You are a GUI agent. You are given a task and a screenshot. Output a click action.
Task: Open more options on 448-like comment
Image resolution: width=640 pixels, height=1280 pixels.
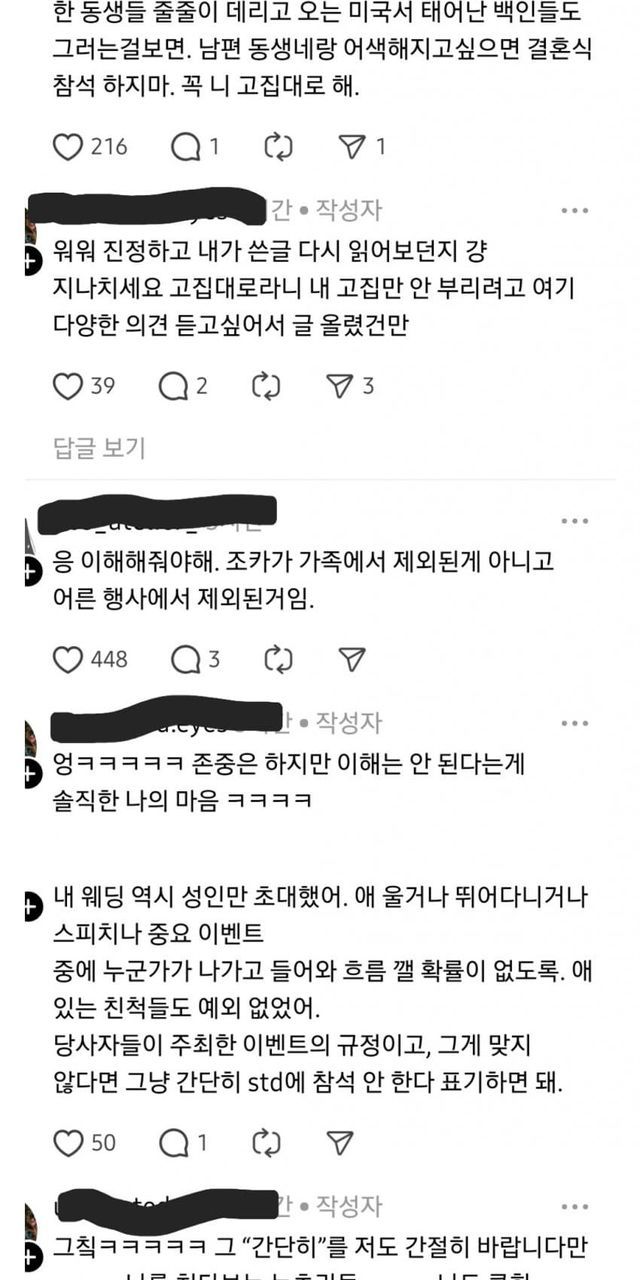pyautogui.click(x=575, y=521)
